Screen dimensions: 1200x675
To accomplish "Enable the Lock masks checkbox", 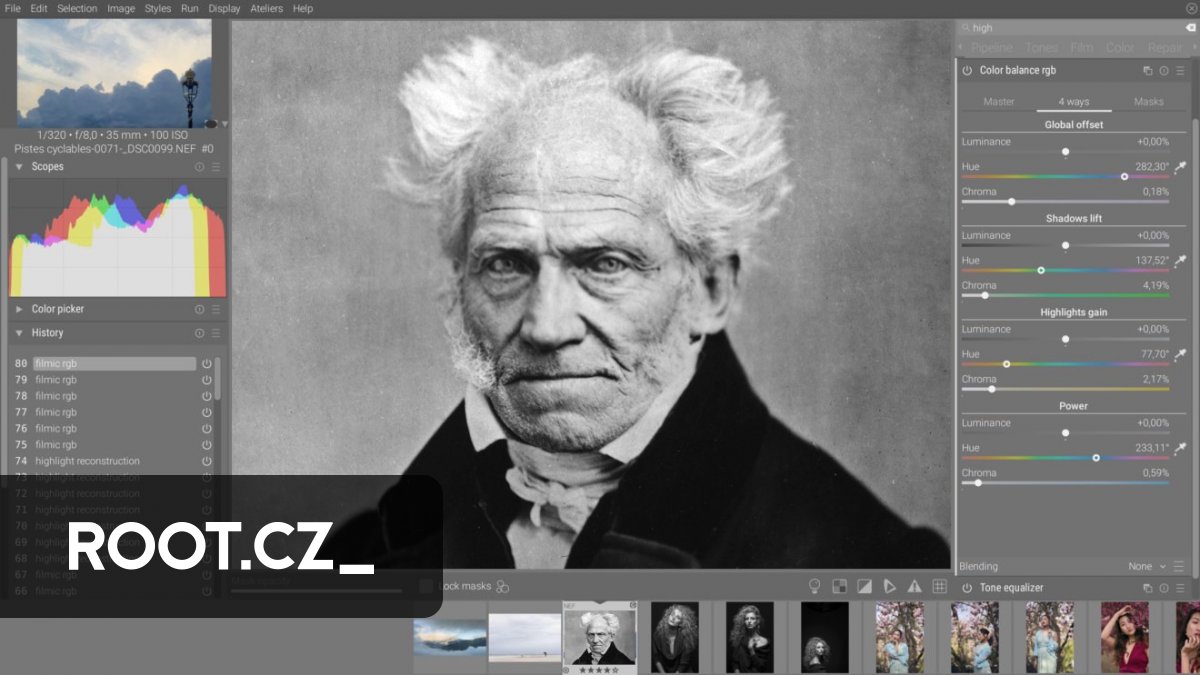I will pyautogui.click(x=425, y=587).
